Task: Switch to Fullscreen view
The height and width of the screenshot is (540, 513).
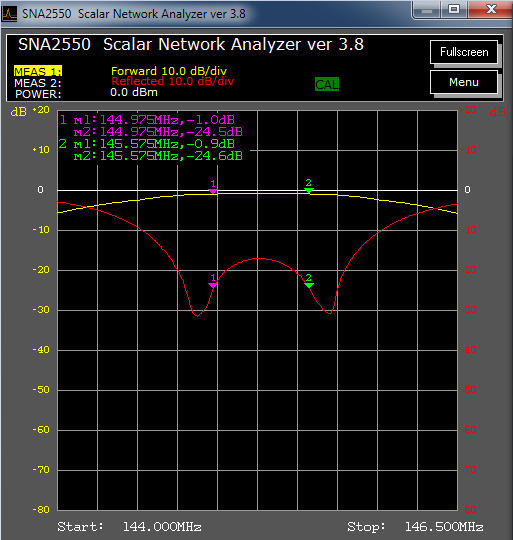Action: [464, 52]
